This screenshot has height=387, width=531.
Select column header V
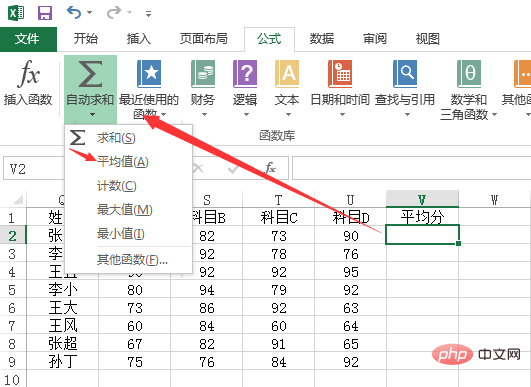[422, 199]
